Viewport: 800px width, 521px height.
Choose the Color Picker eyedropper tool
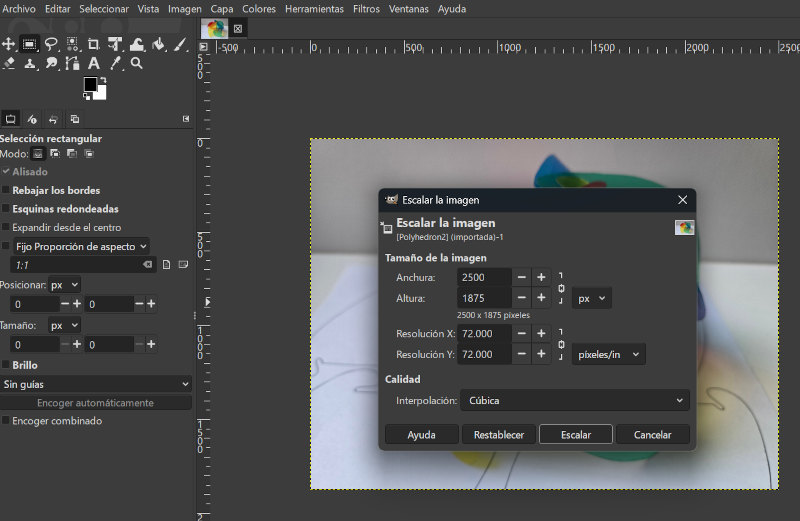(x=116, y=63)
